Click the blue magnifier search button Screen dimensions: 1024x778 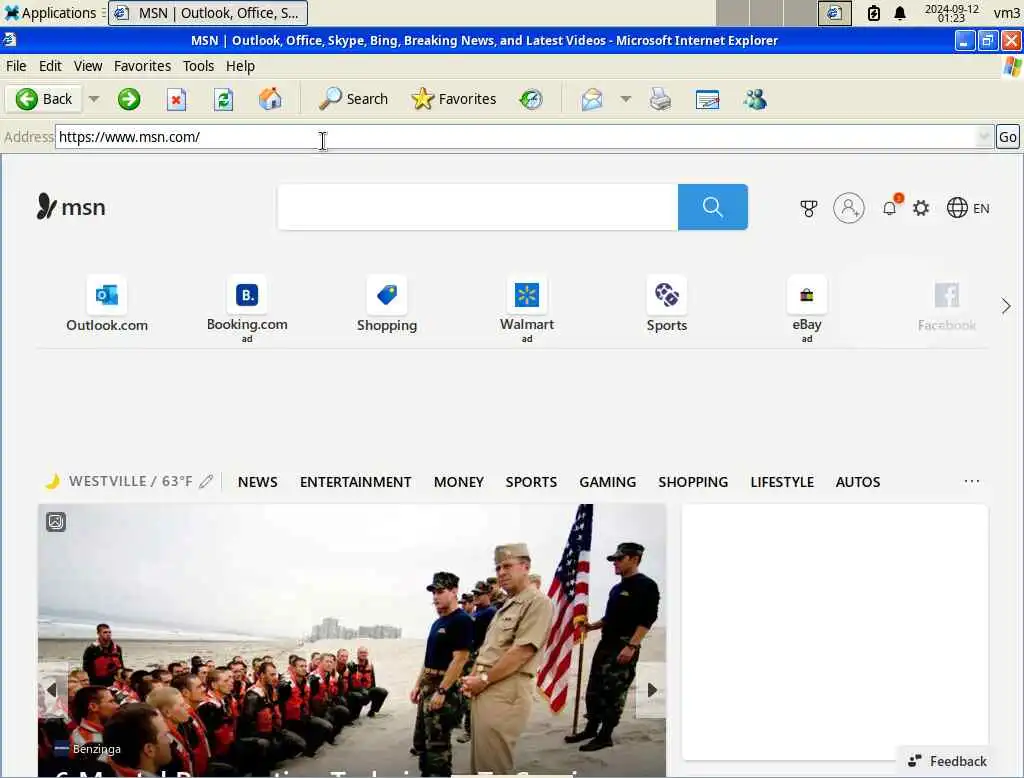pos(712,207)
